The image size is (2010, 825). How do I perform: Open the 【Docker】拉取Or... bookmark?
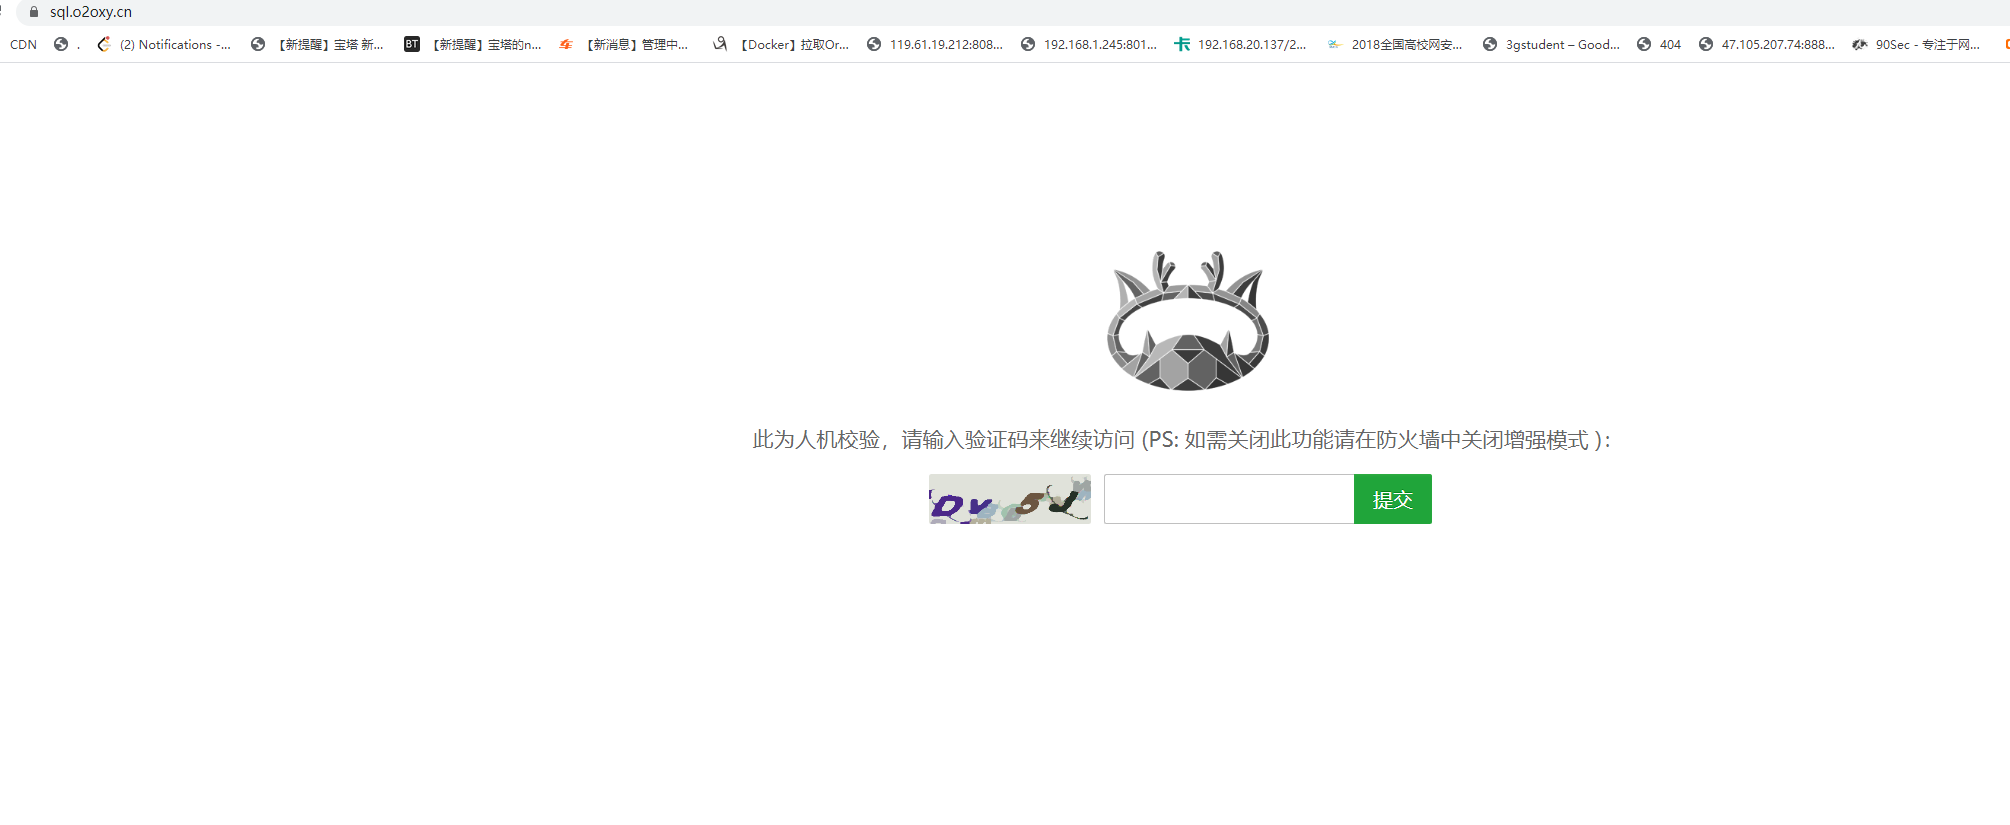pyautogui.click(x=781, y=44)
